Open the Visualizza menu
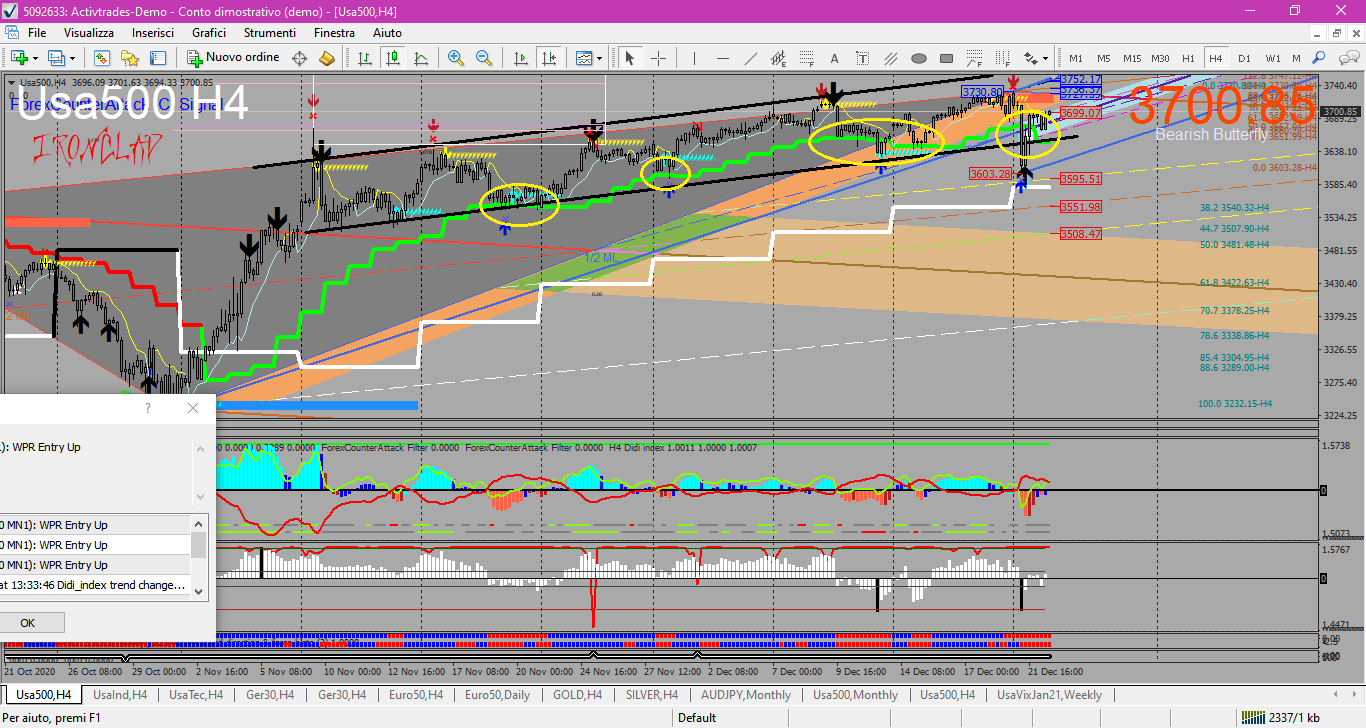The width and height of the screenshot is (1366, 728). (89, 33)
